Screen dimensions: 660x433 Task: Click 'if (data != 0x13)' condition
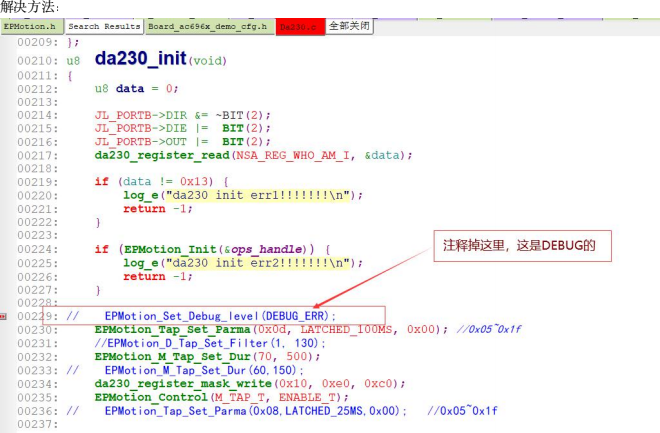pyautogui.click(x=162, y=182)
